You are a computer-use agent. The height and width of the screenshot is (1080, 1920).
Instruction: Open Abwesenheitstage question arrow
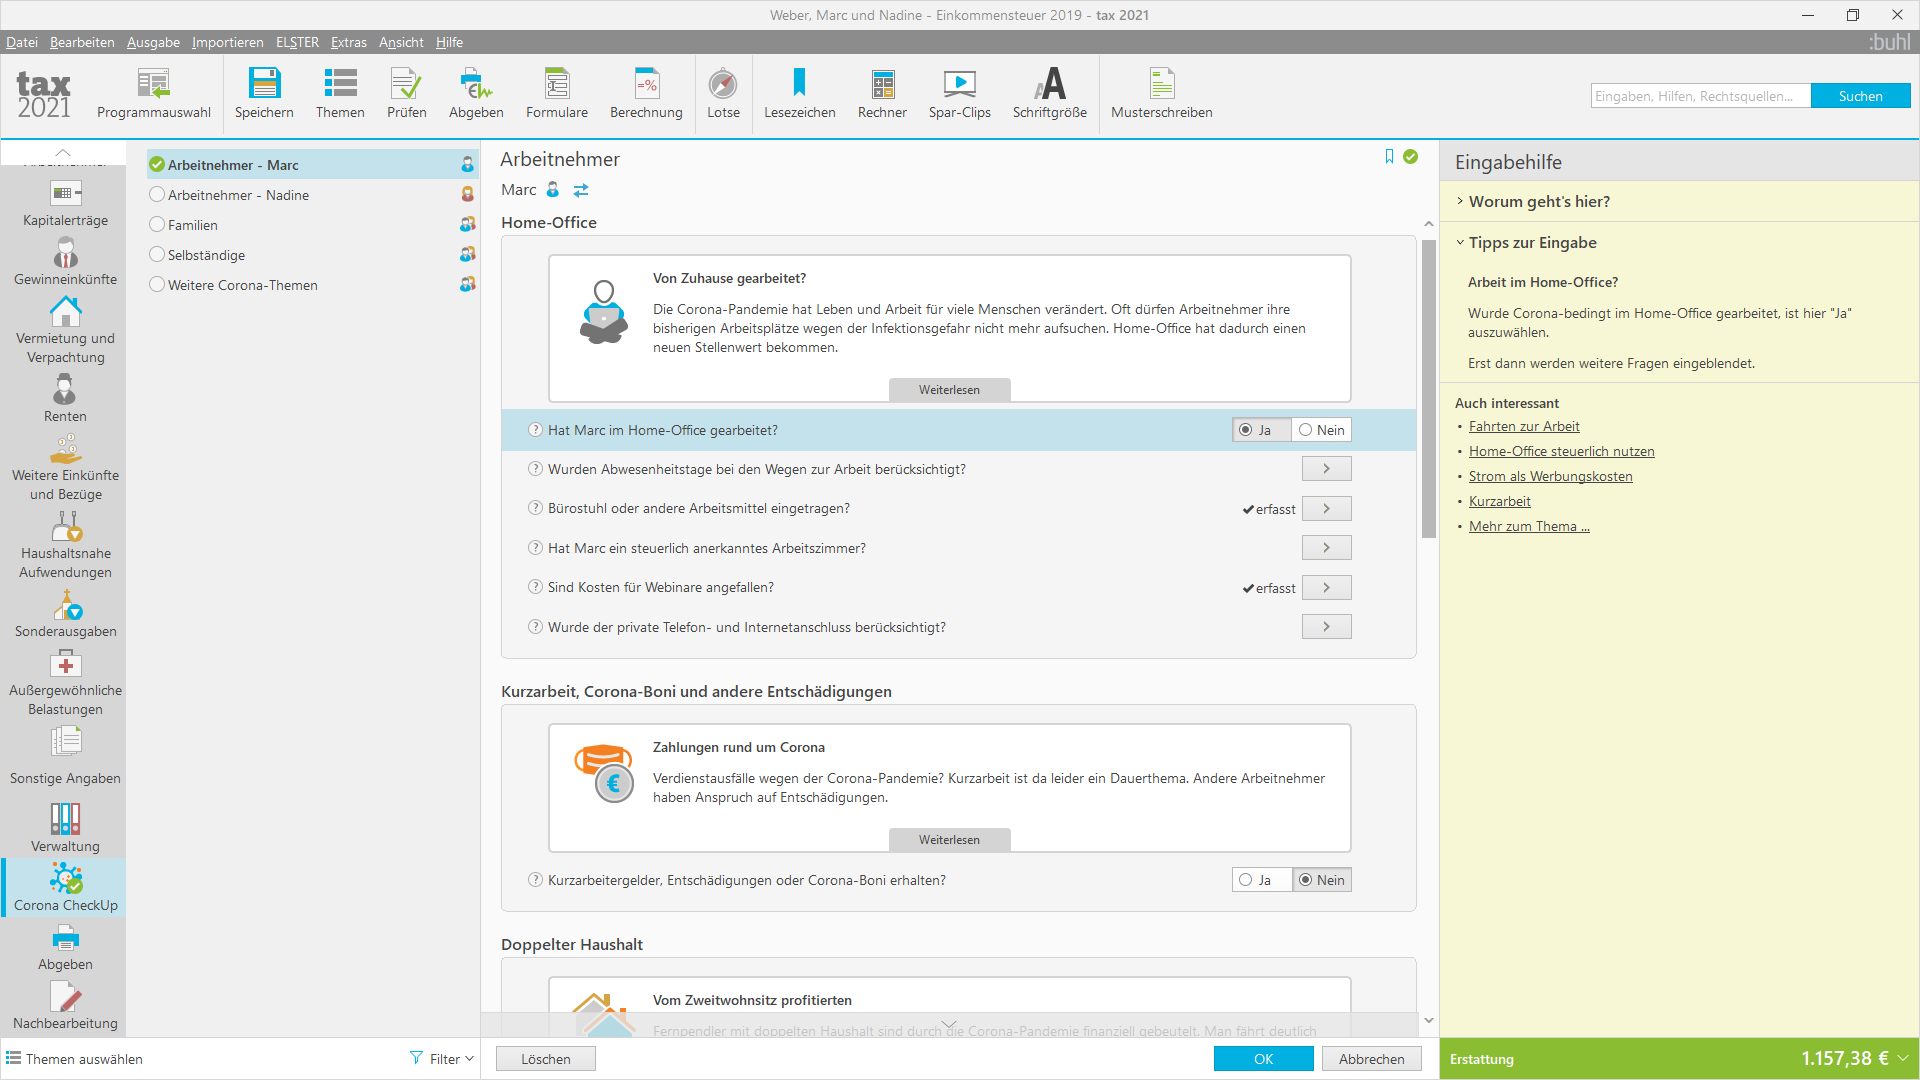(1326, 469)
